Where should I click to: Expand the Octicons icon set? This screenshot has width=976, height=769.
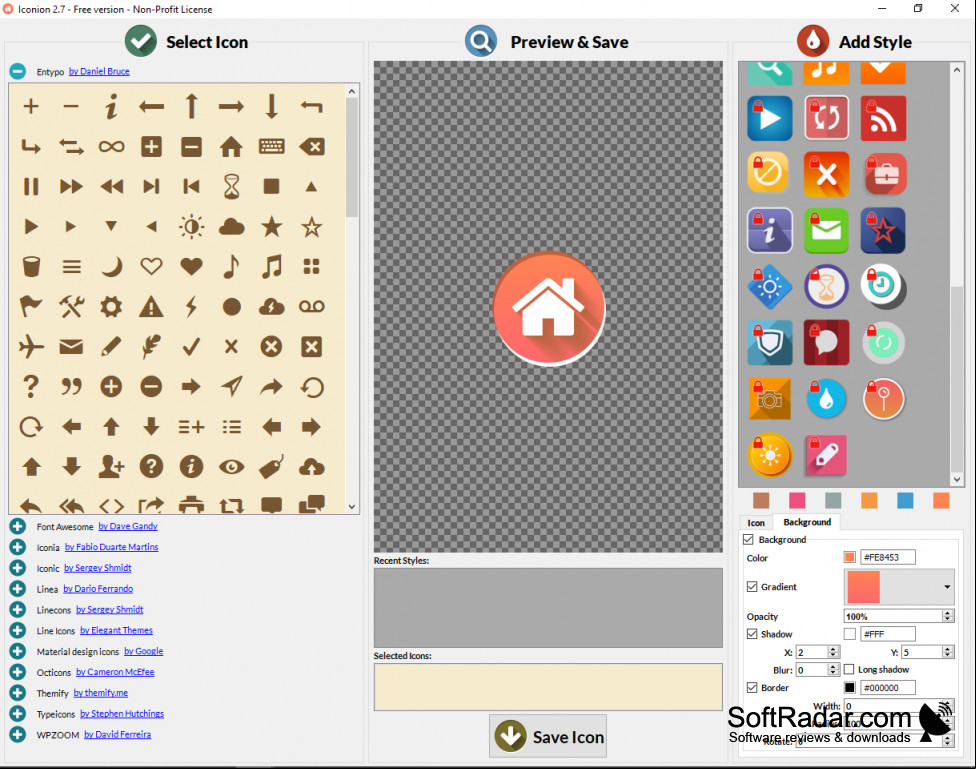click(x=17, y=672)
